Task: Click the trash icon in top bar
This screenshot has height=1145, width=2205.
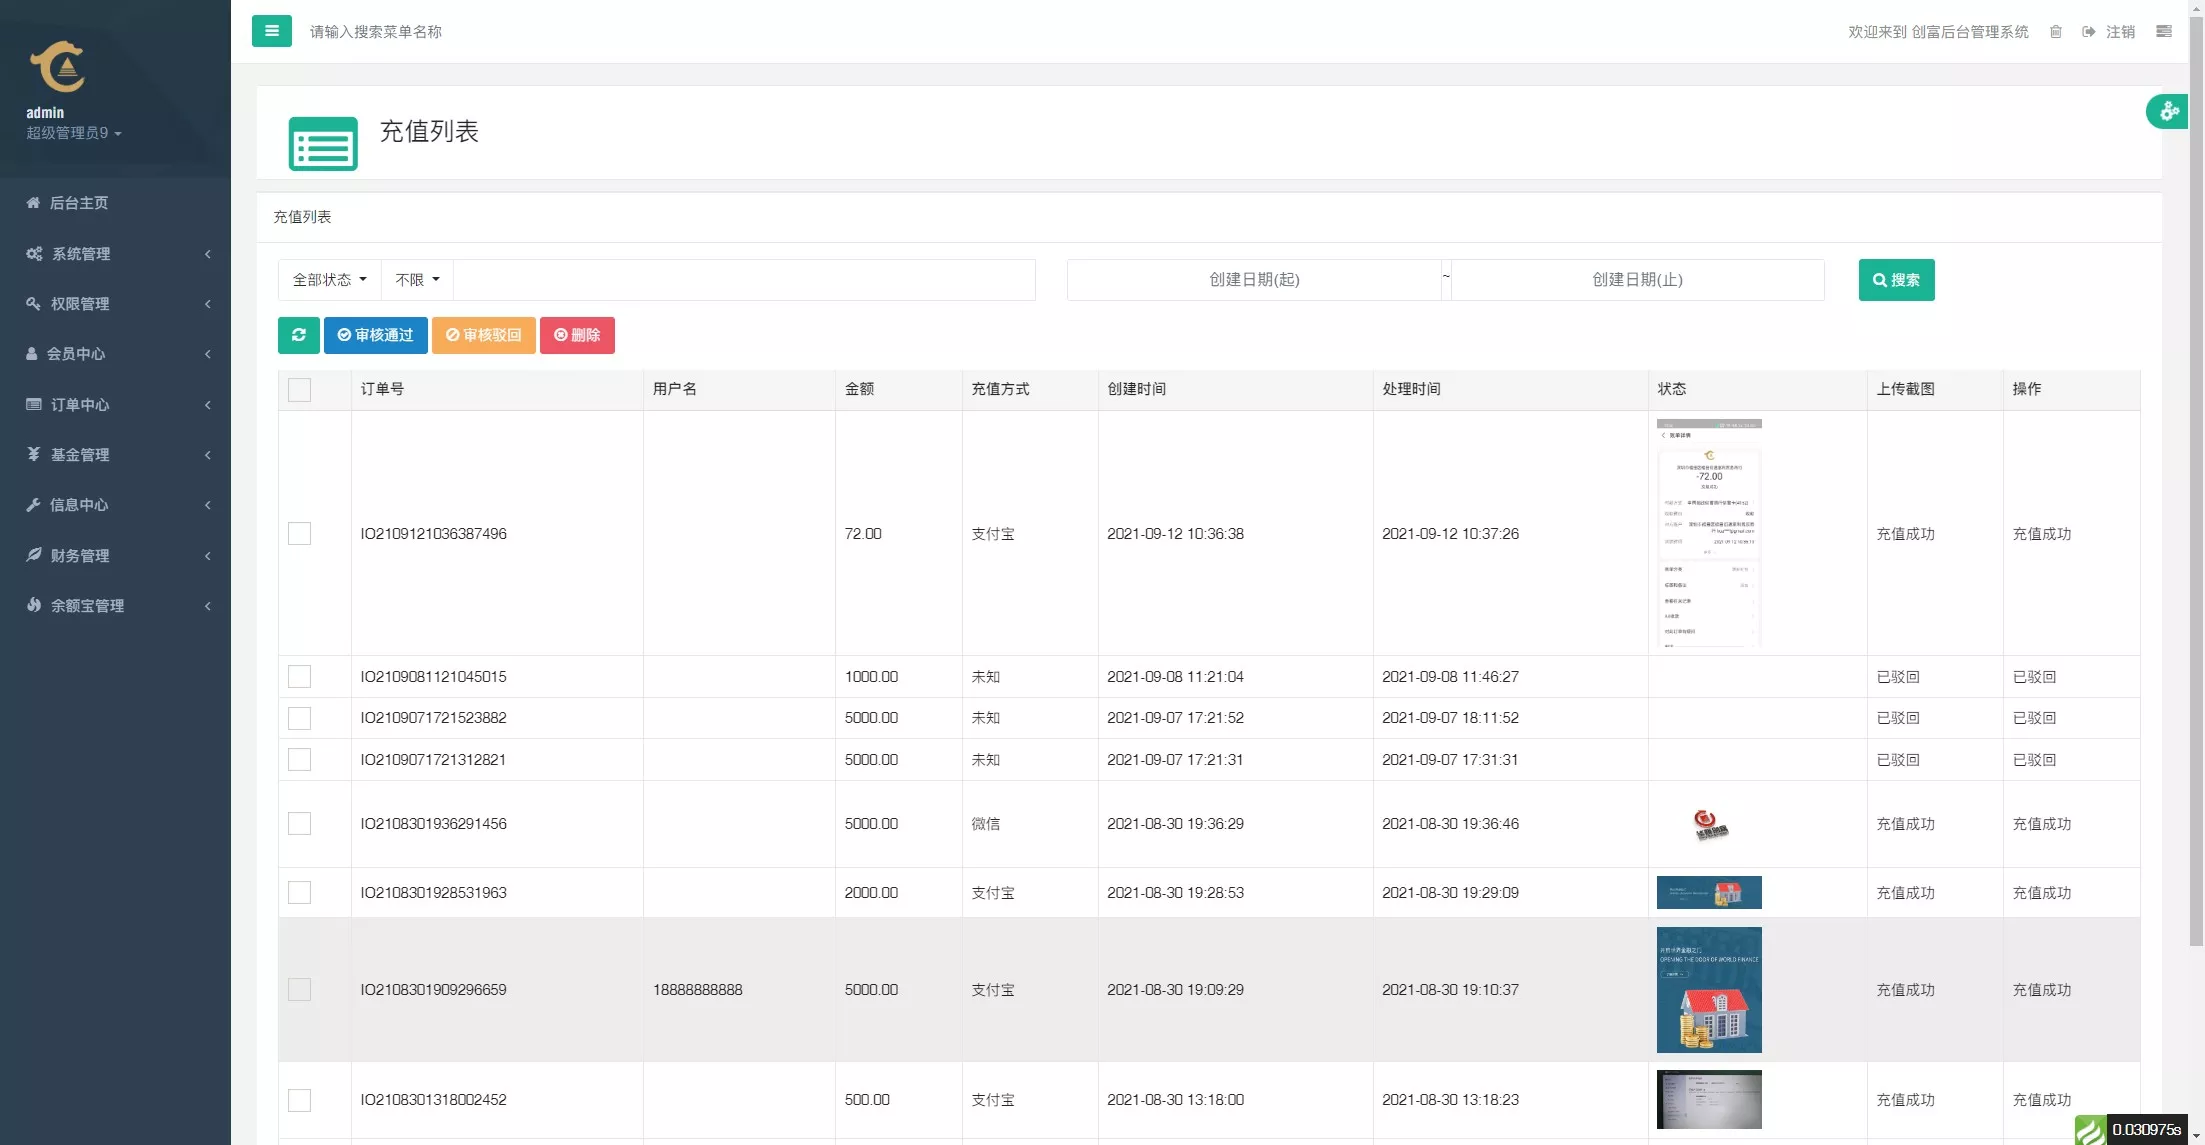Action: (2056, 32)
